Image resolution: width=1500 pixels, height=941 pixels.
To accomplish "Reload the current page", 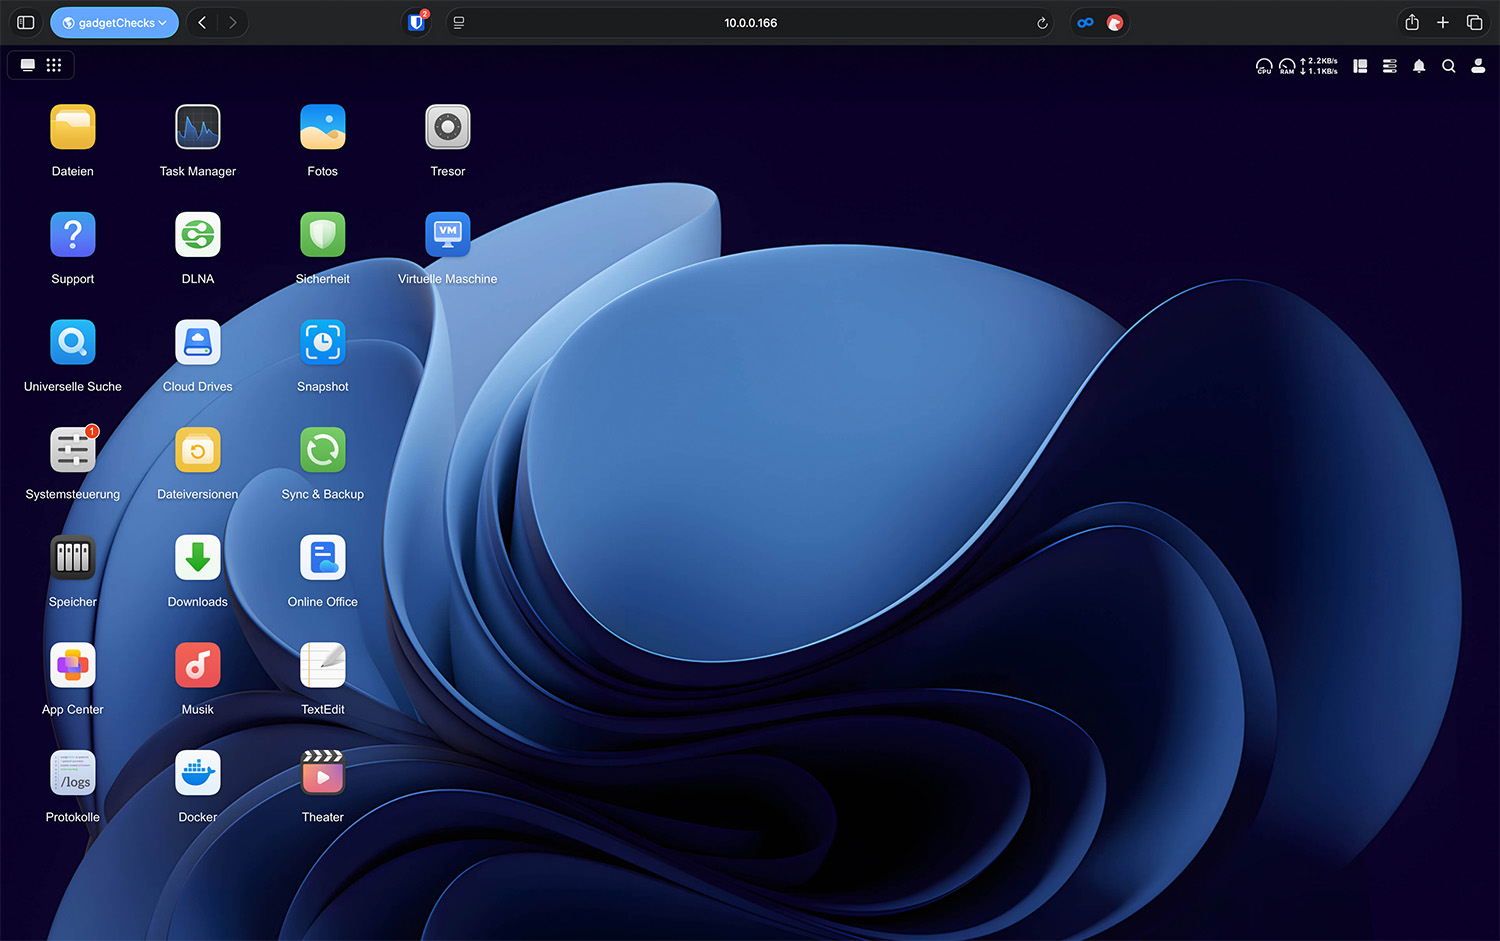I will [1042, 23].
